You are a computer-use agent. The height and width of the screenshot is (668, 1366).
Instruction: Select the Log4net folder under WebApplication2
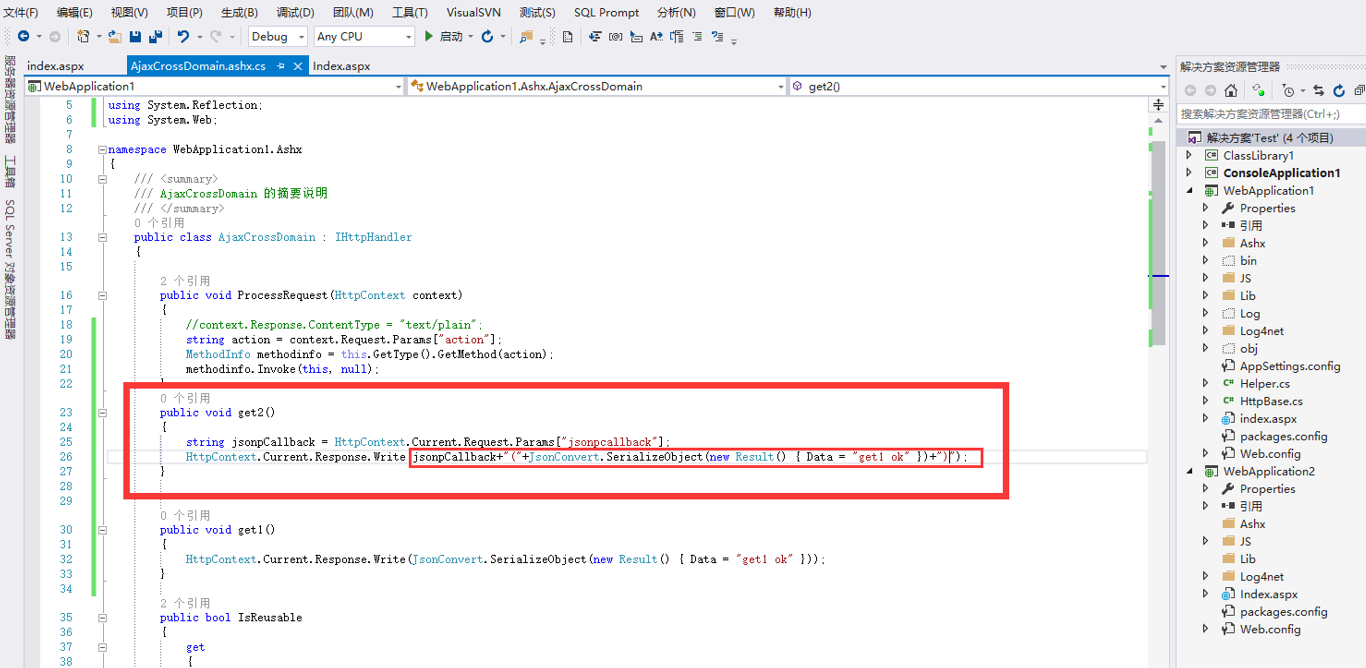tap(1262, 577)
